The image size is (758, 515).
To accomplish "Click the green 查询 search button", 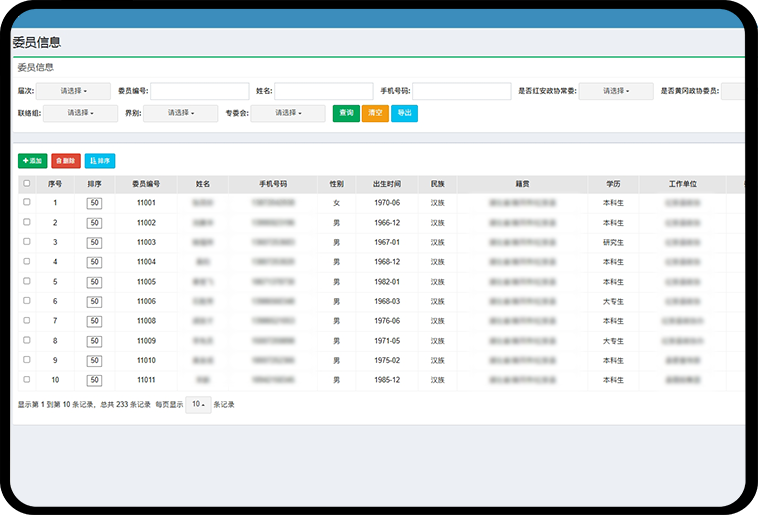I will (346, 113).
